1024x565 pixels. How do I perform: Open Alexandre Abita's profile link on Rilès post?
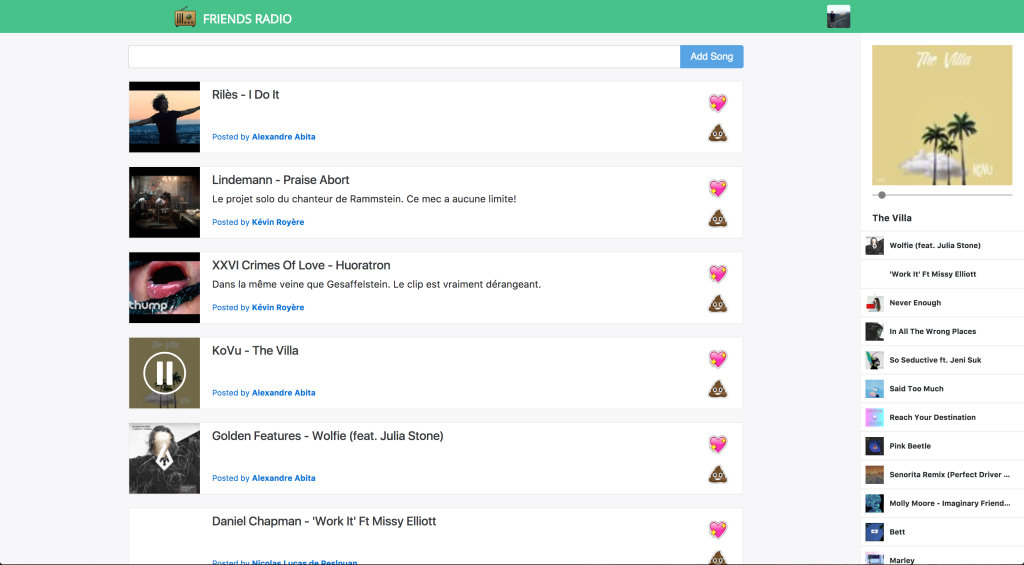point(283,137)
